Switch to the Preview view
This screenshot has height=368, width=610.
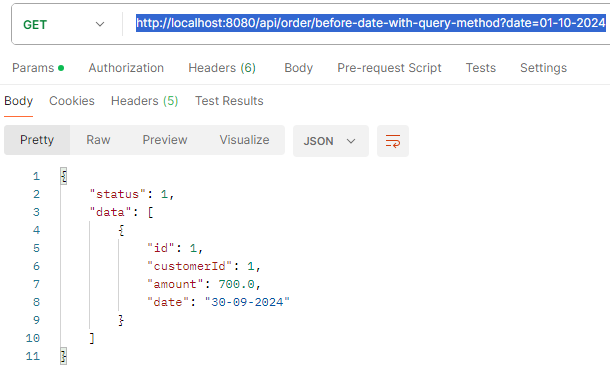[165, 140]
